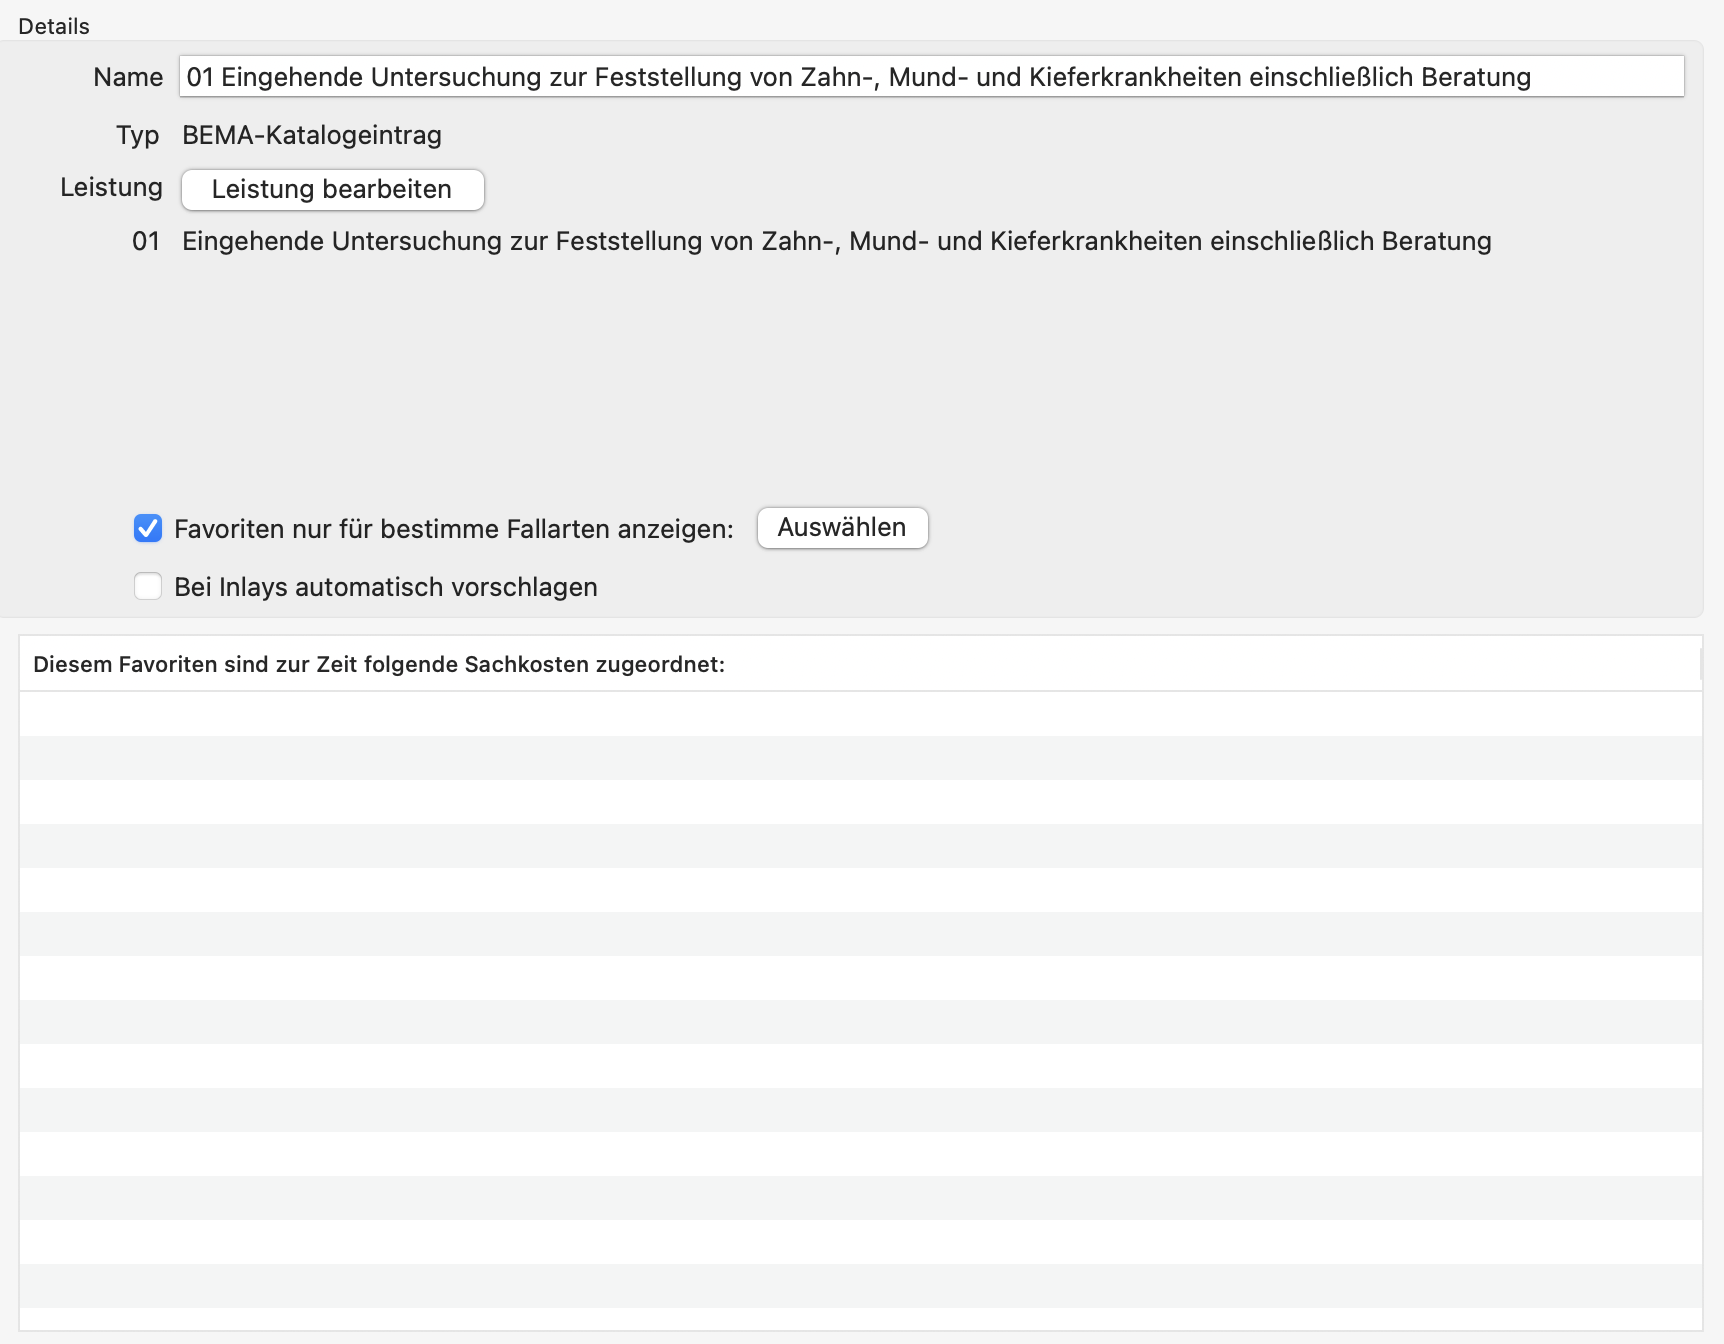Uncheck Favoriten nur für bestimmte Fallarten checkbox

pyautogui.click(x=148, y=528)
